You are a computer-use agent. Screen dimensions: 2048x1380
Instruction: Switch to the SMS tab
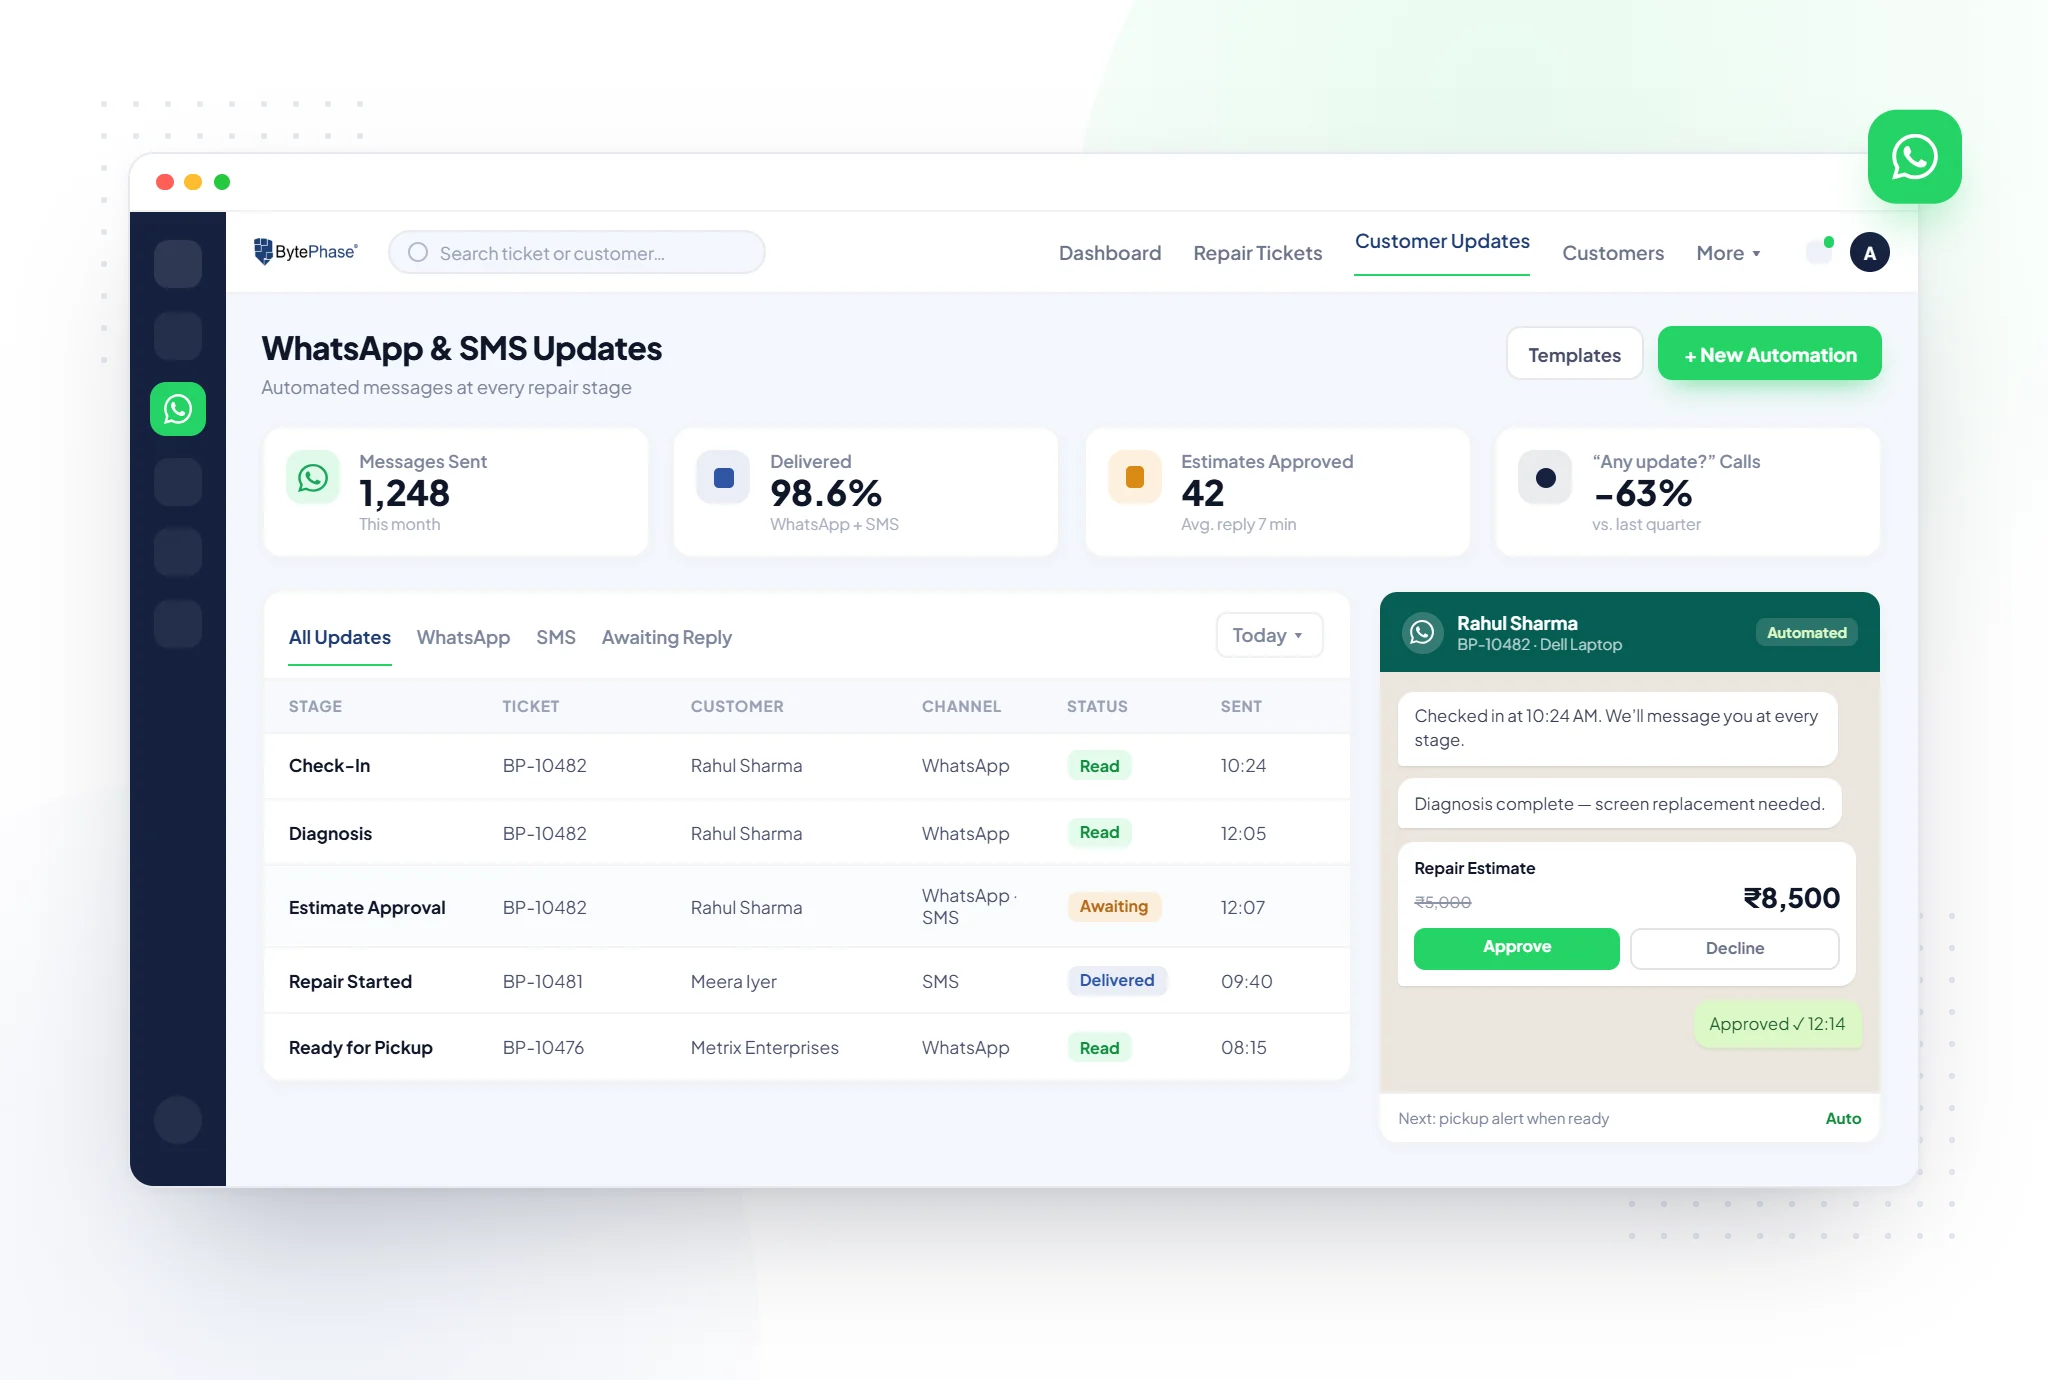pyautogui.click(x=556, y=638)
